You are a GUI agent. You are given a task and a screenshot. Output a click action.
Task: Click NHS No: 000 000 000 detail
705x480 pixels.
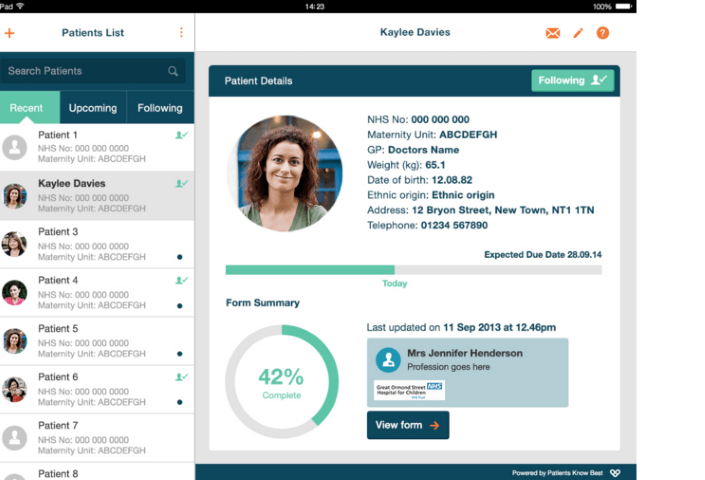[x=418, y=120]
